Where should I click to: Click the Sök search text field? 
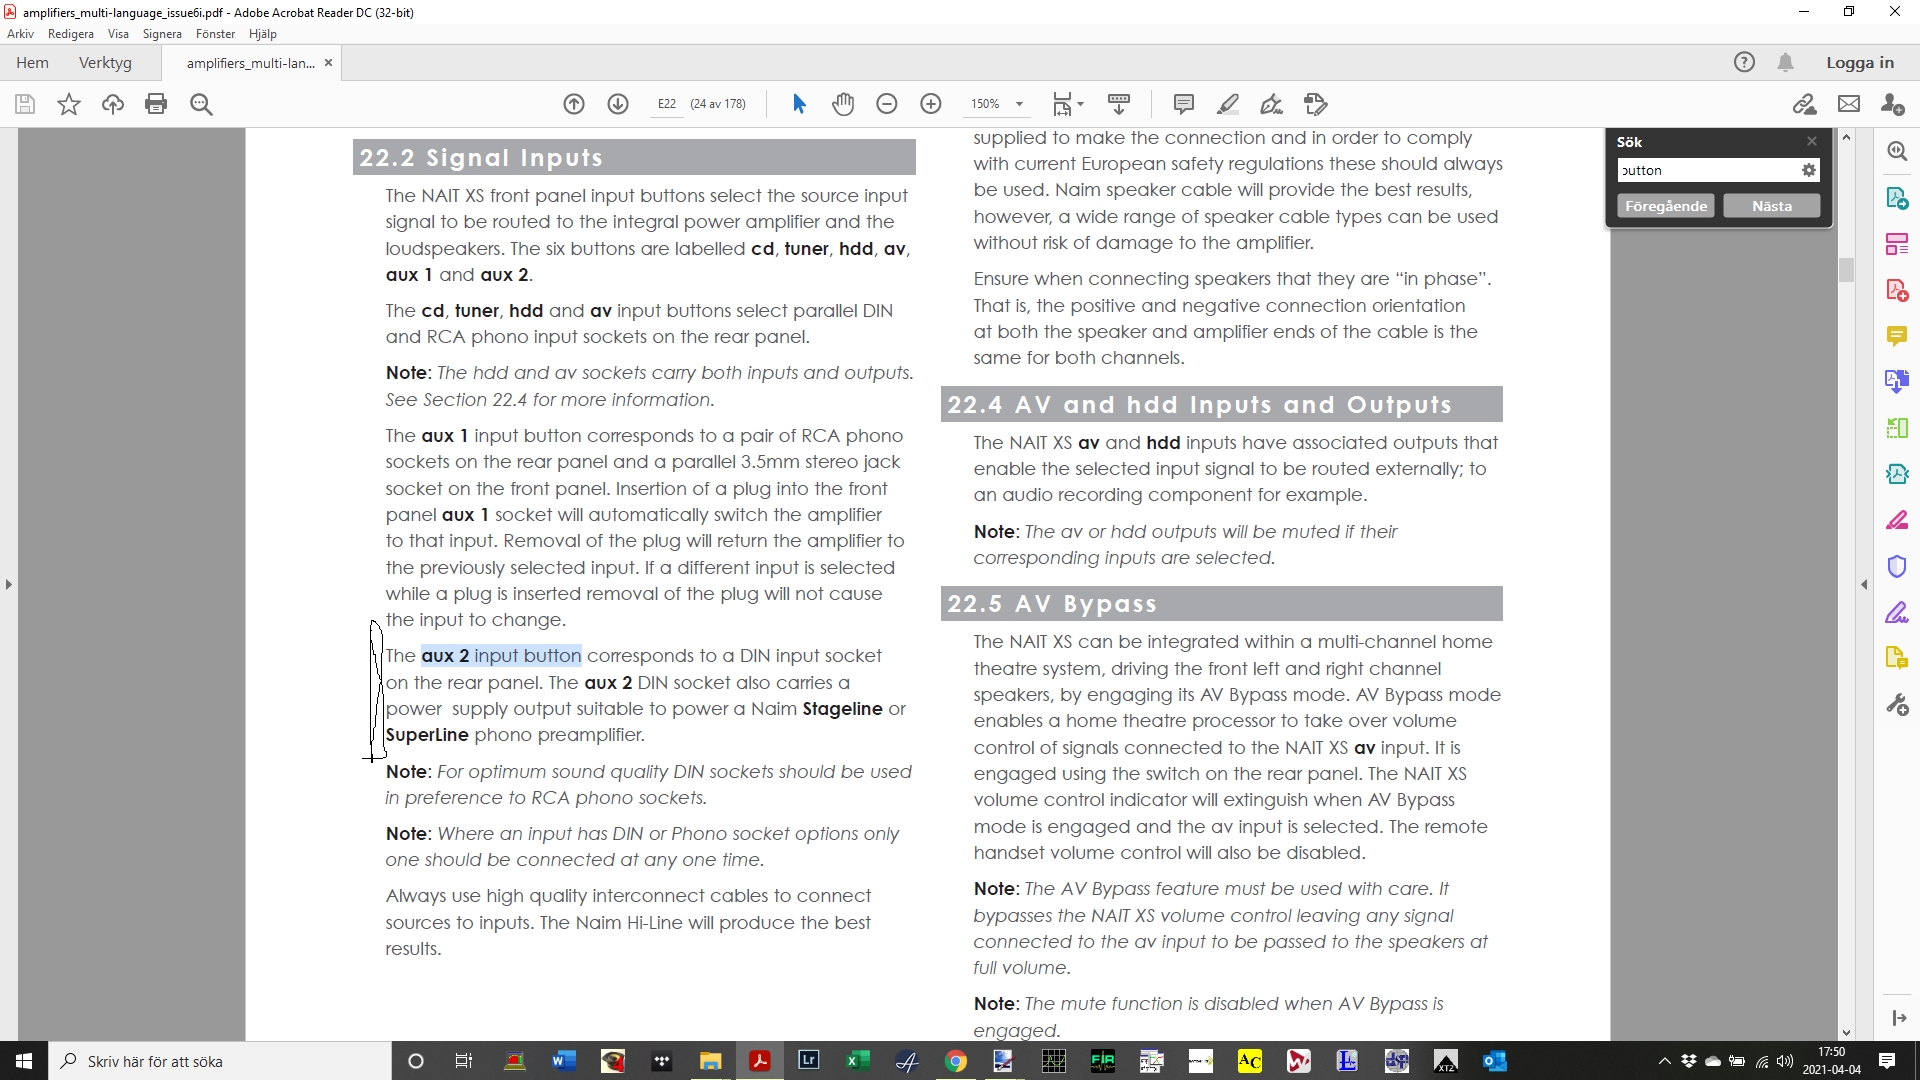click(x=1708, y=170)
